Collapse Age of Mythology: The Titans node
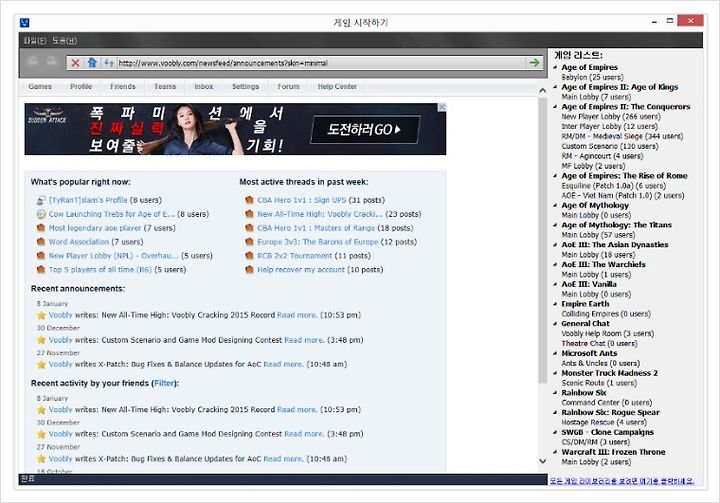The width and height of the screenshot is (720, 503). [x=555, y=226]
